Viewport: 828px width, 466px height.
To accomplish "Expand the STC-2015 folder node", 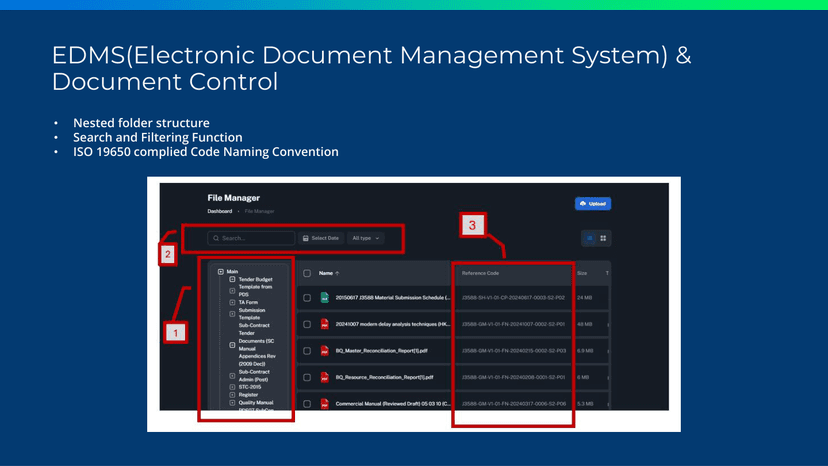I will click(x=232, y=387).
